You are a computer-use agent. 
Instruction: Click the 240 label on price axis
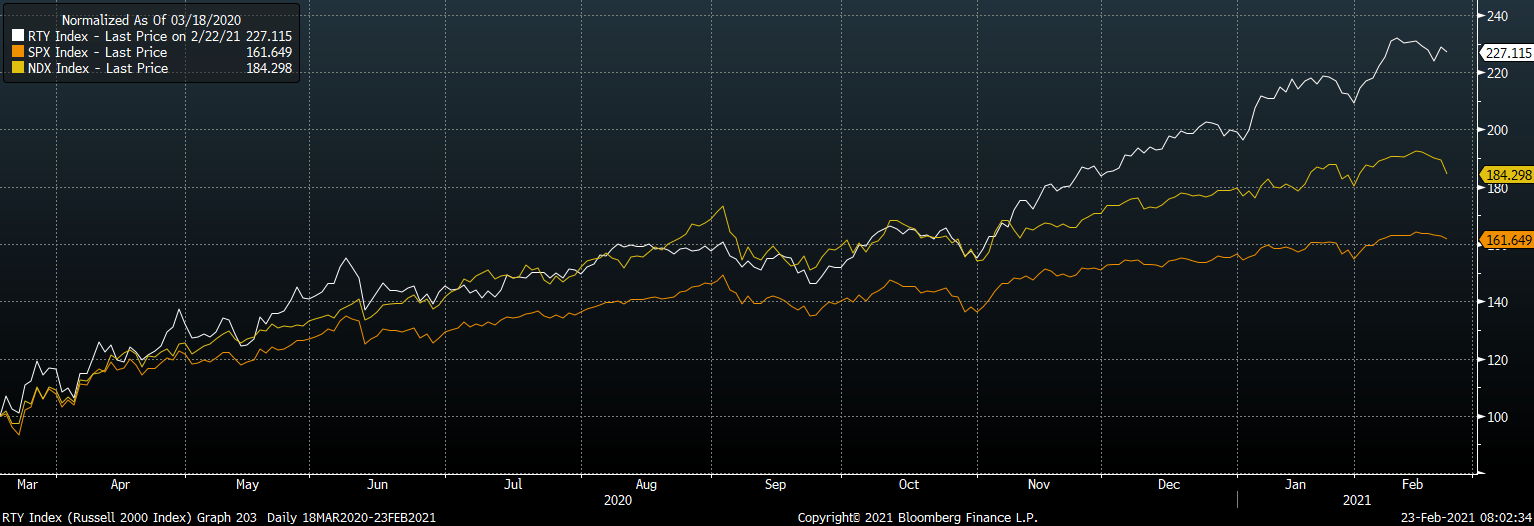coord(1497,16)
